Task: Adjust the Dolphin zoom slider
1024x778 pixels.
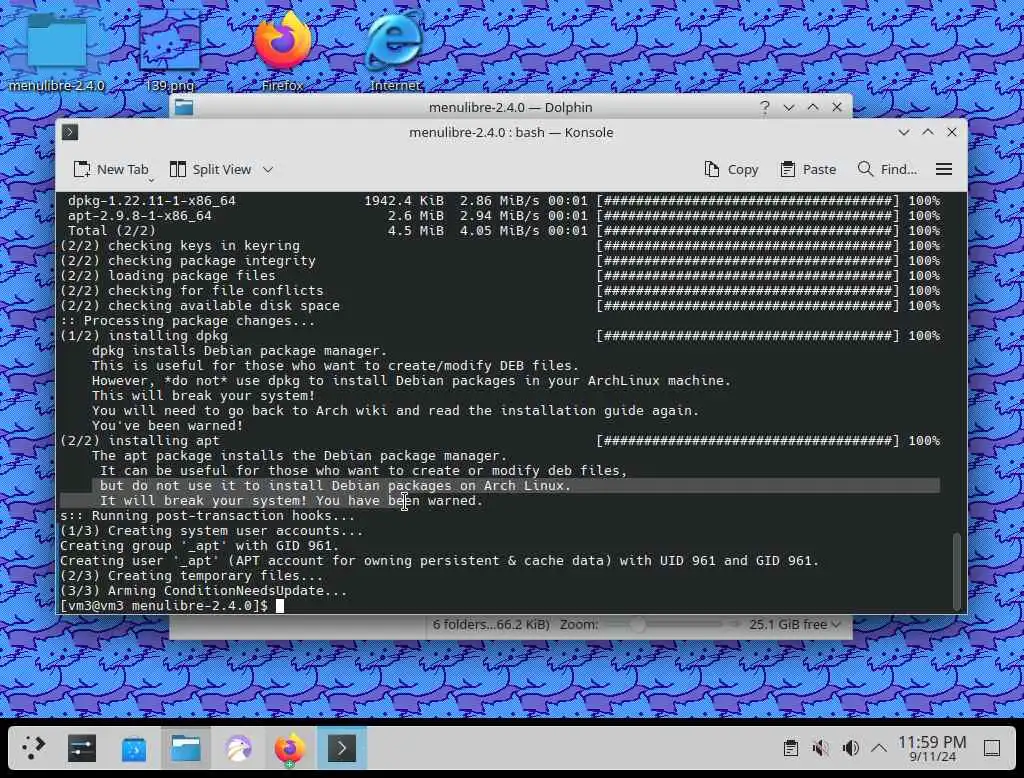Action: (673, 624)
